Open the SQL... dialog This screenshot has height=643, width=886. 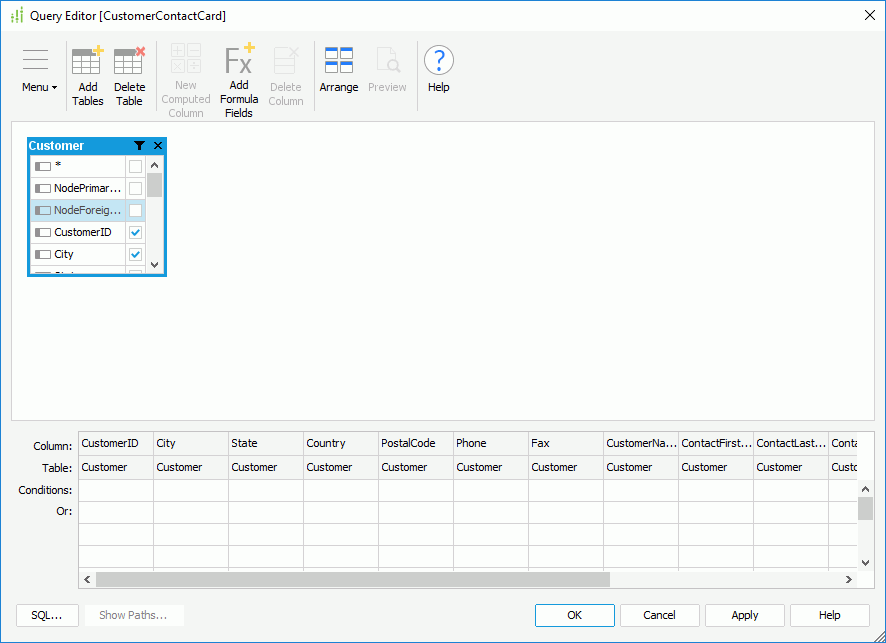tap(47, 615)
